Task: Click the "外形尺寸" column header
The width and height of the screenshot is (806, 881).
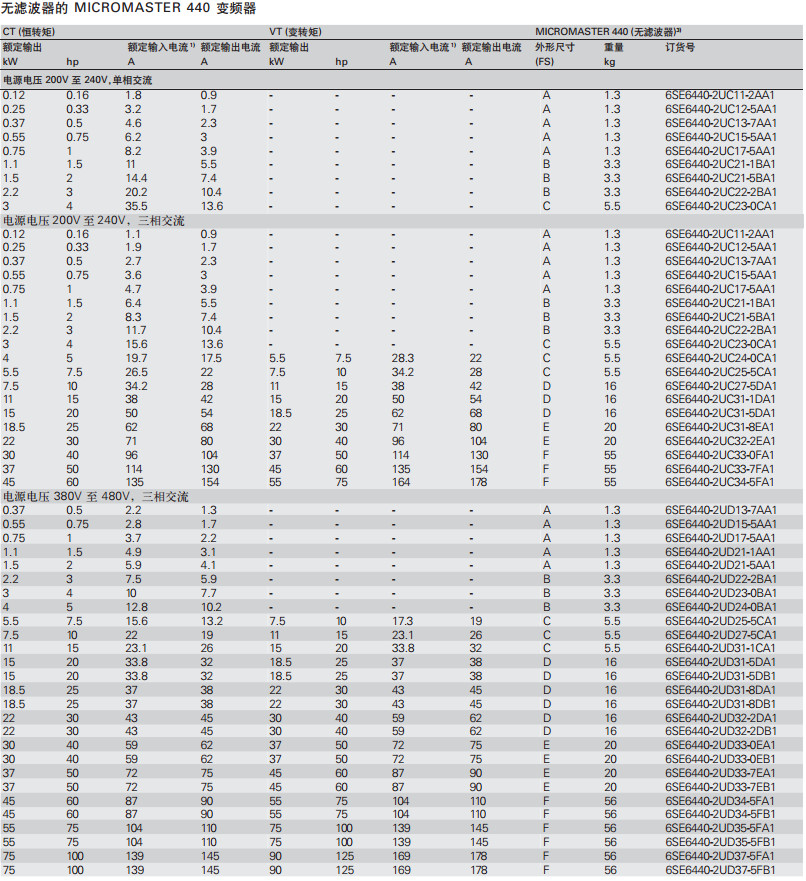Action: (x=556, y=47)
